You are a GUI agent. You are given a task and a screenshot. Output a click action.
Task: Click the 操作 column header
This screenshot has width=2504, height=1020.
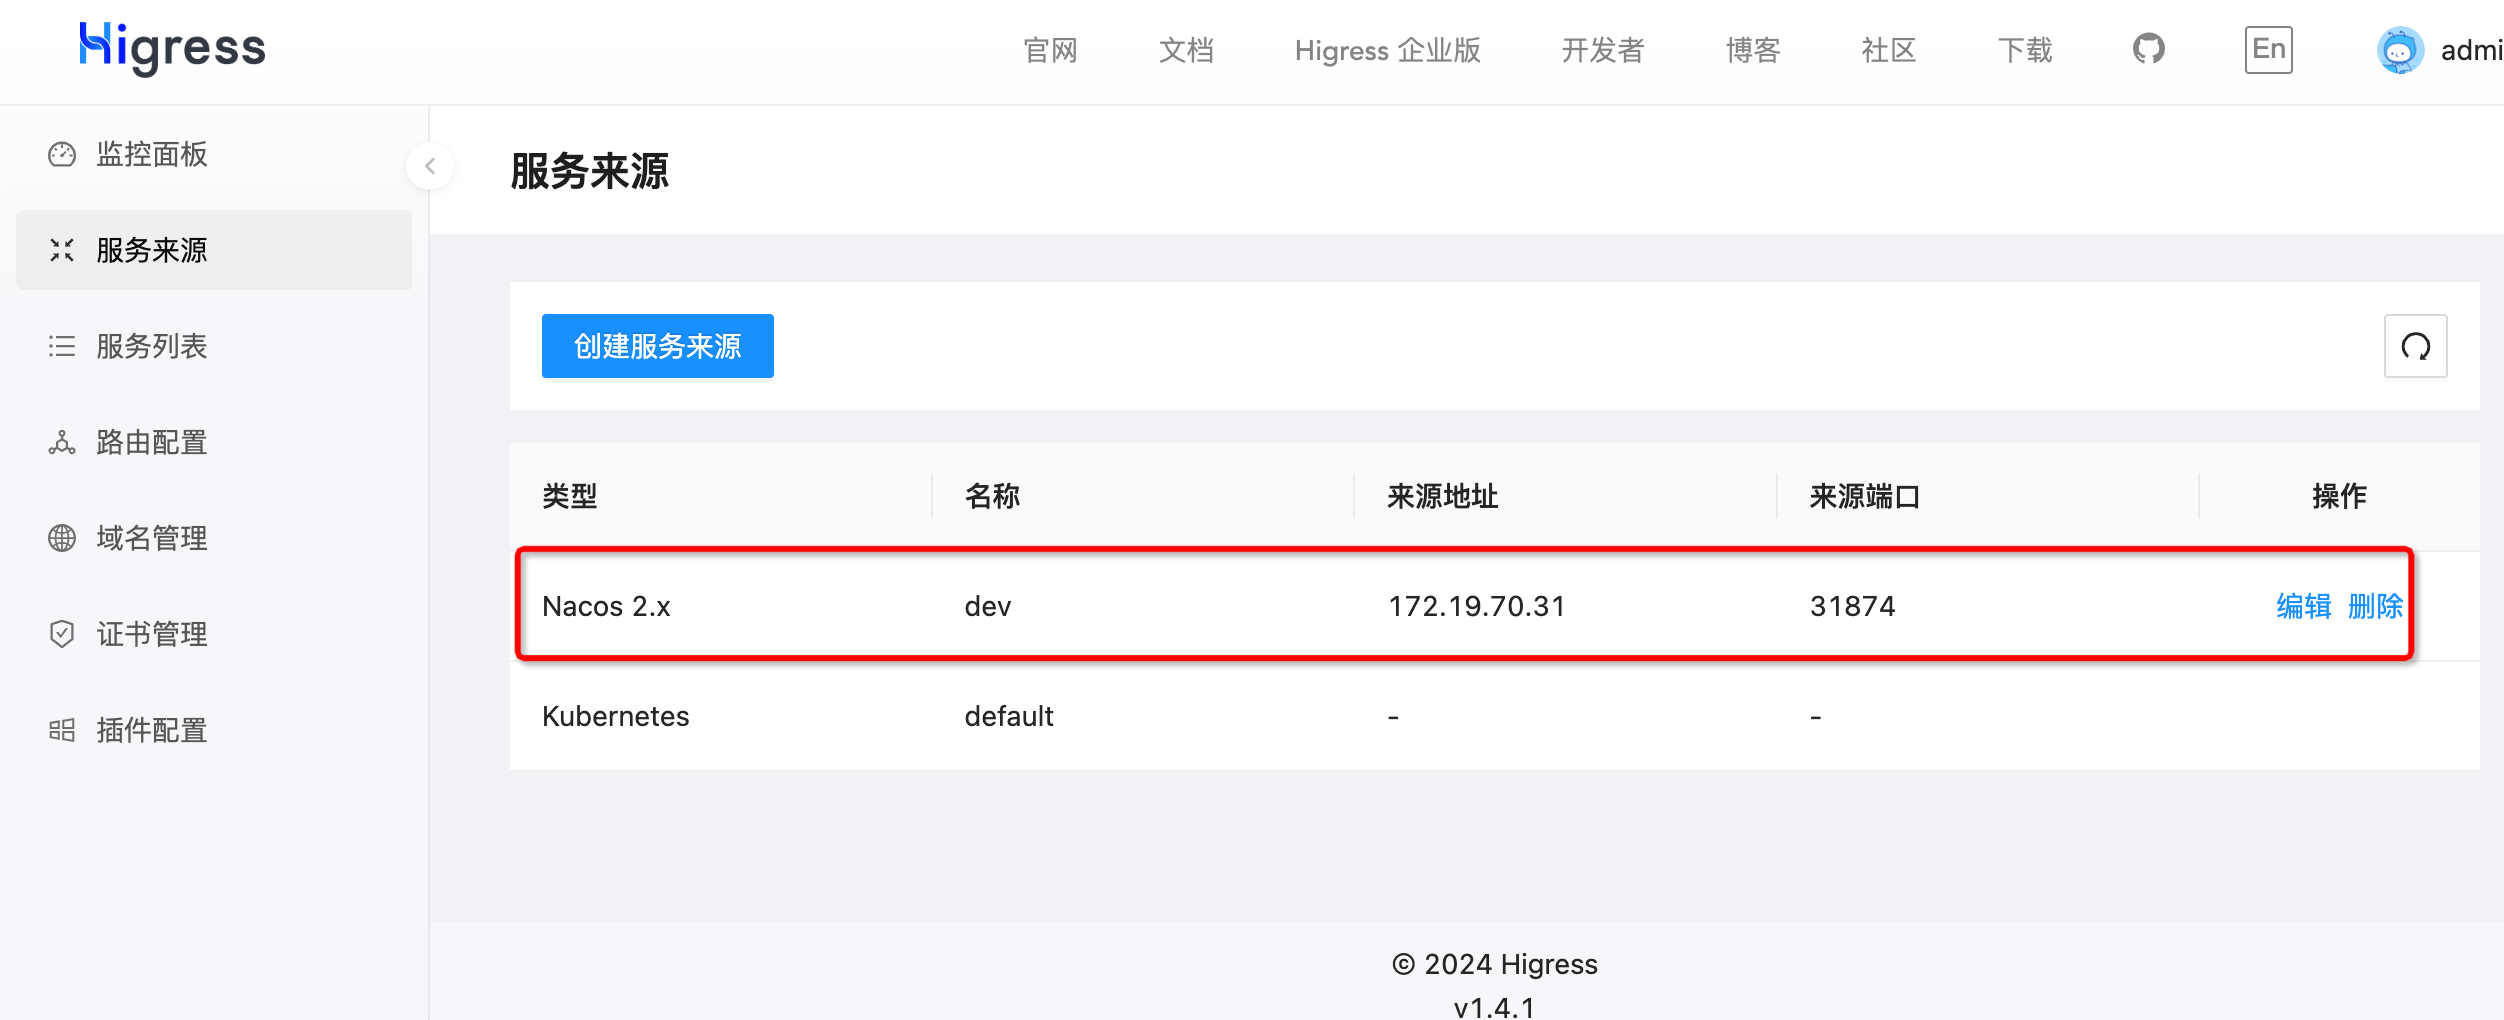pos(2339,496)
